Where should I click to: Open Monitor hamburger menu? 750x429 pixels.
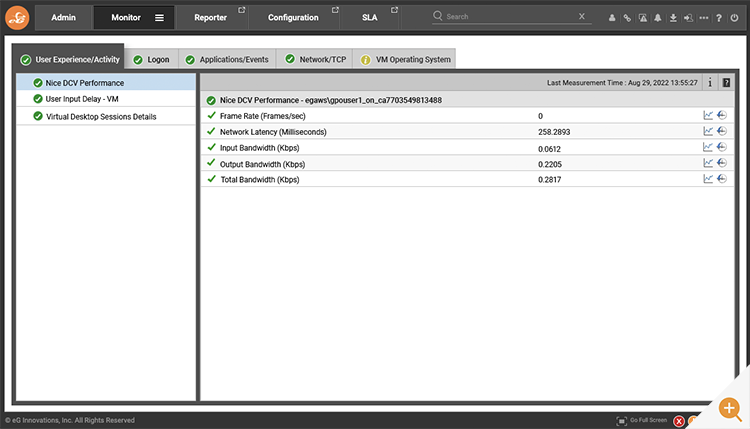[x=159, y=18]
